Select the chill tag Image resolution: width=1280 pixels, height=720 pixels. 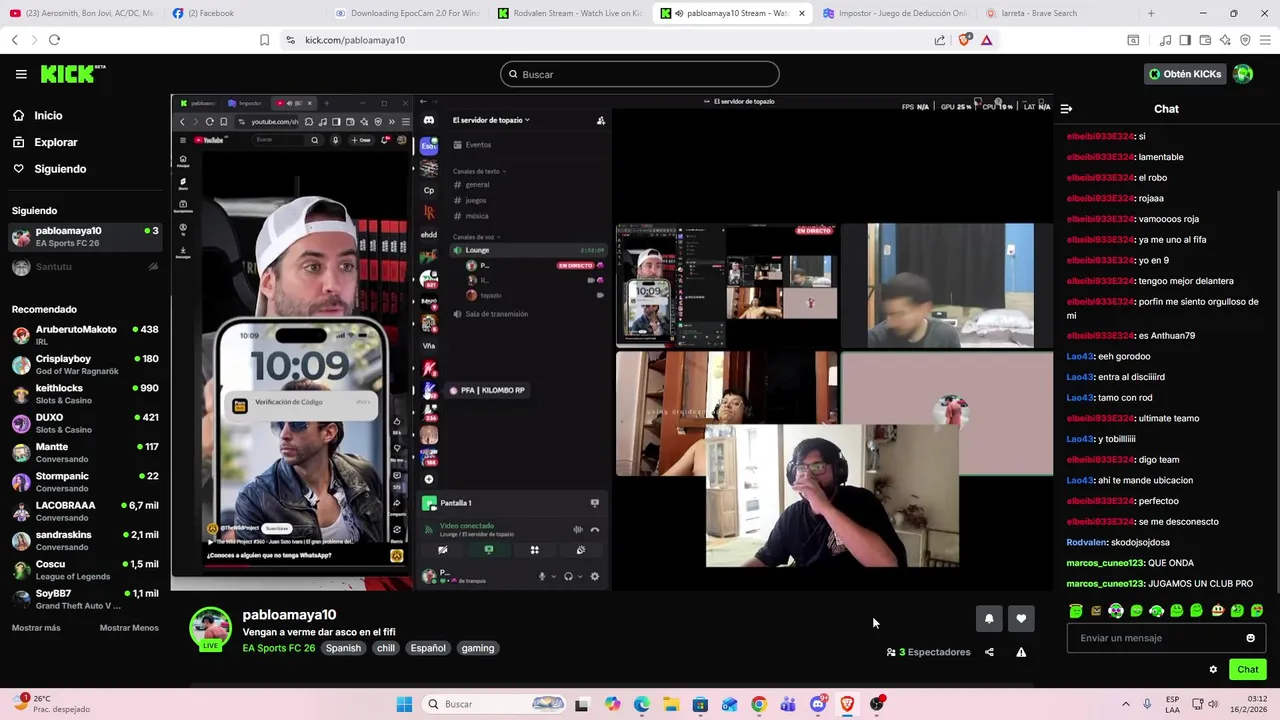[x=386, y=648]
